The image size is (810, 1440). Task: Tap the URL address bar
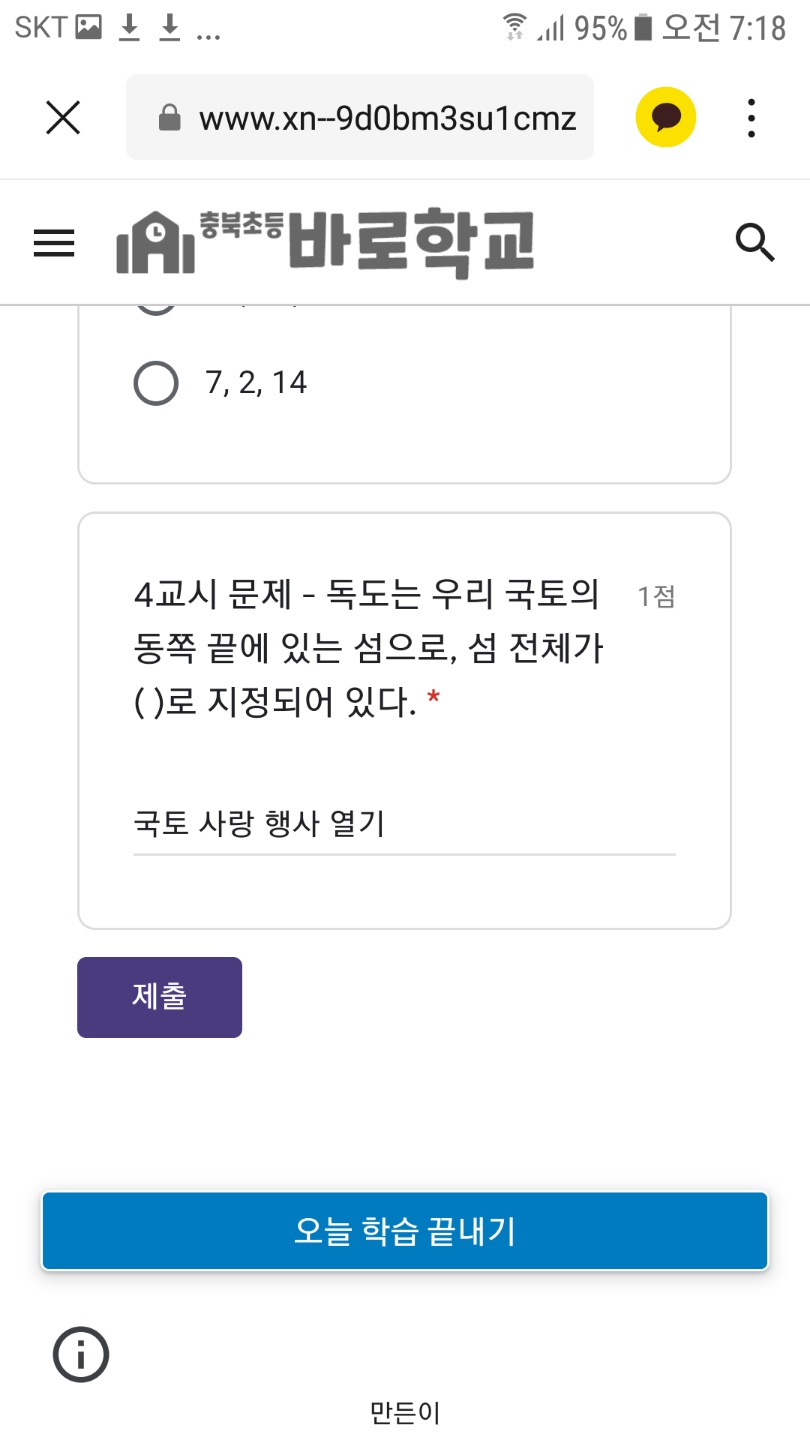[360, 118]
